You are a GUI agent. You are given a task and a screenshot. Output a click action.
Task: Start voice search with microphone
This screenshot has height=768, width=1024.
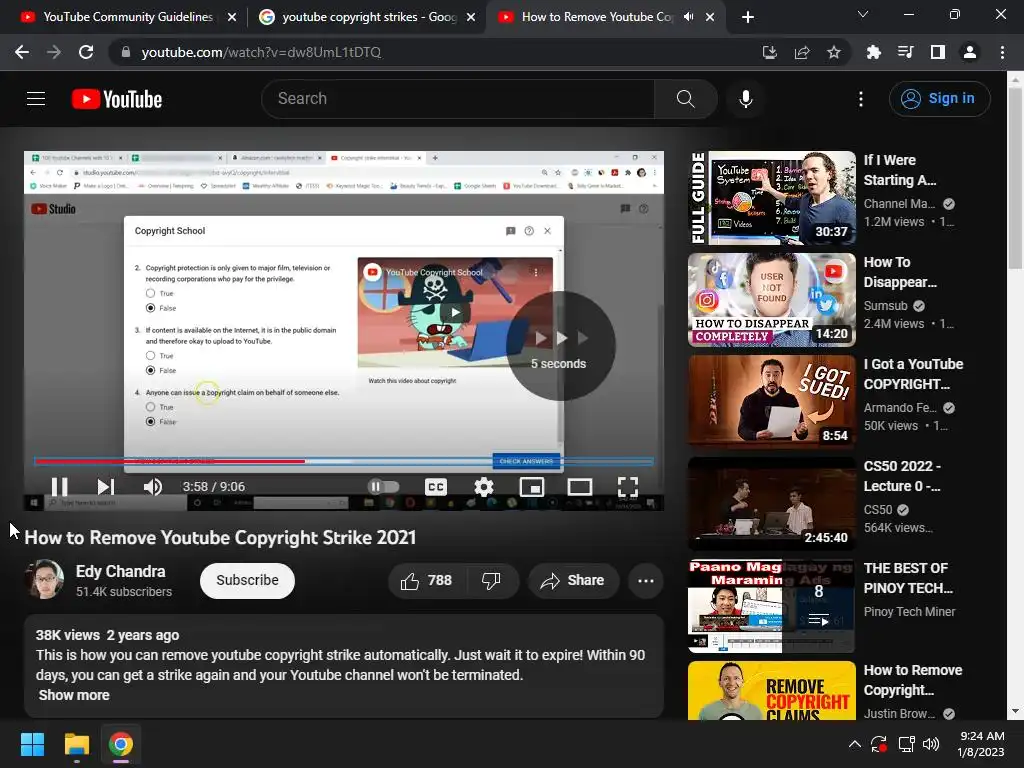coord(745,99)
